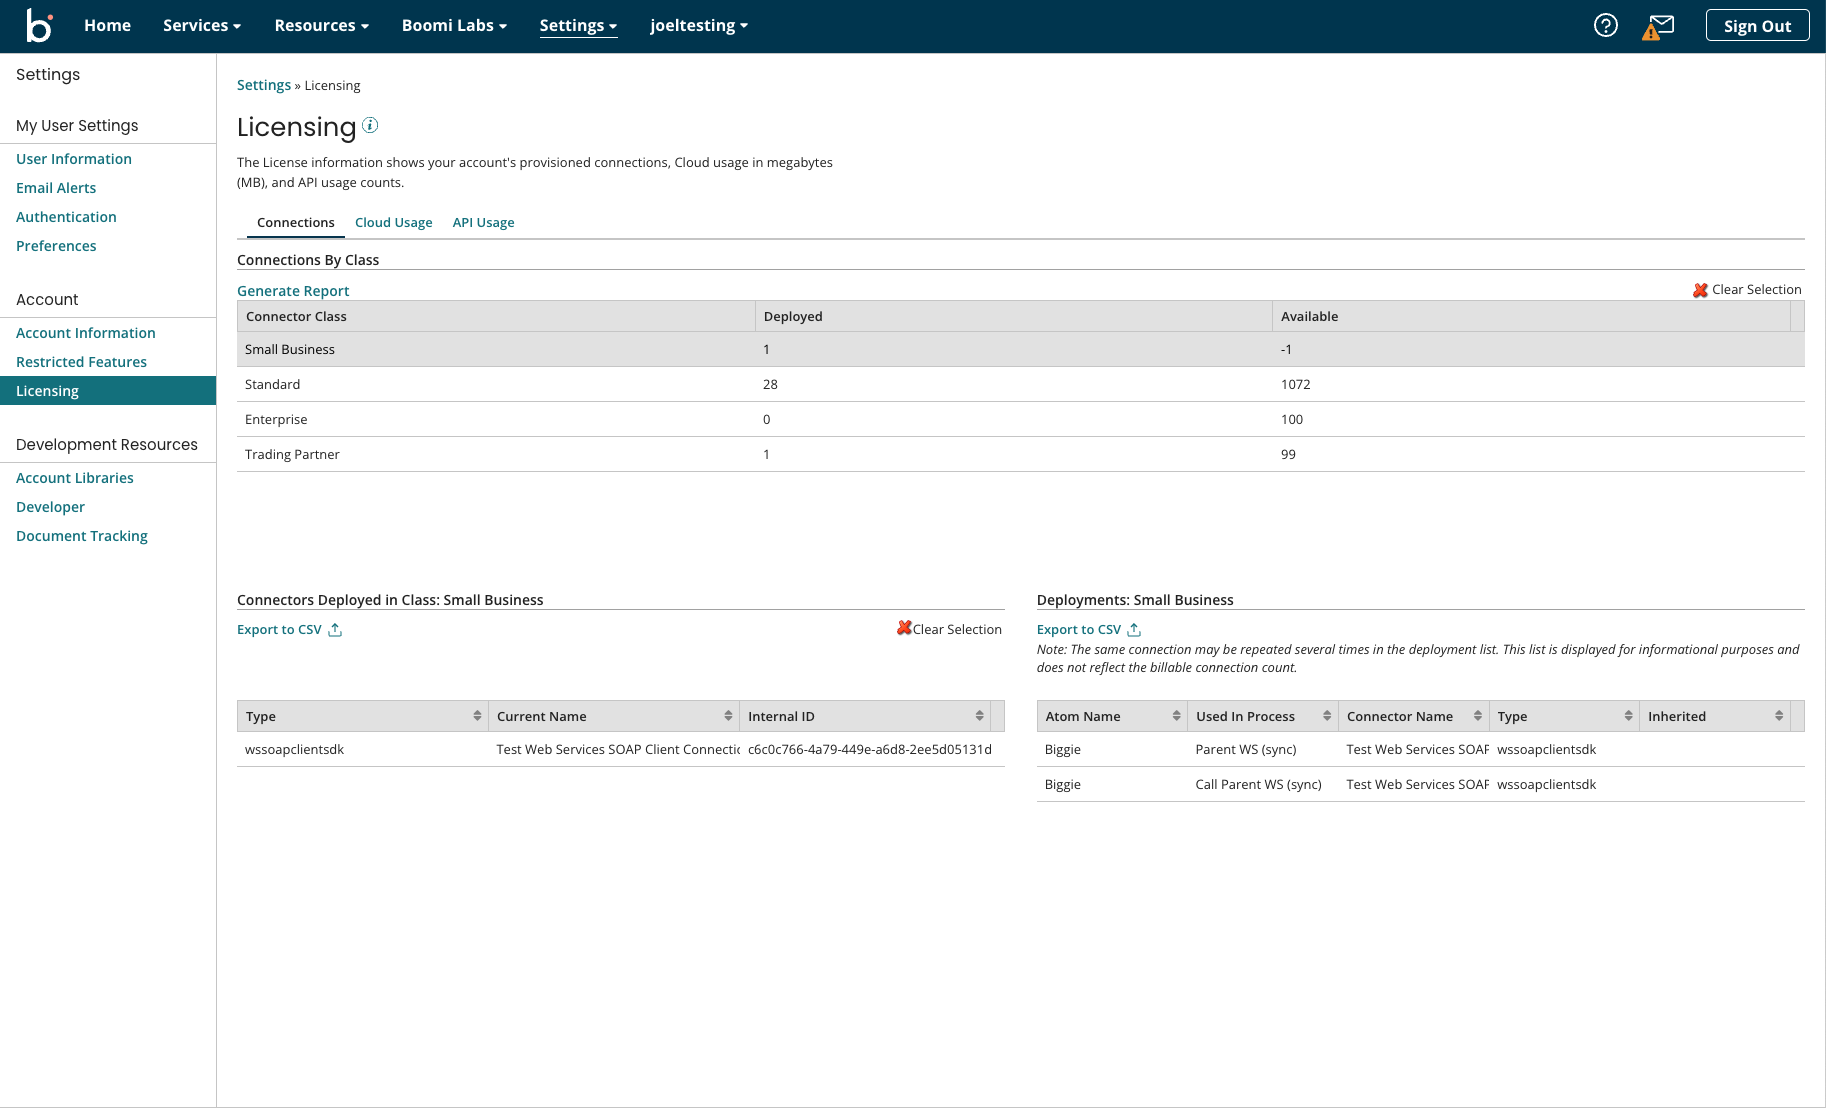Image resolution: width=1826 pixels, height=1108 pixels.
Task: Open the help question mark icon
Action: tap(1605, 25)
